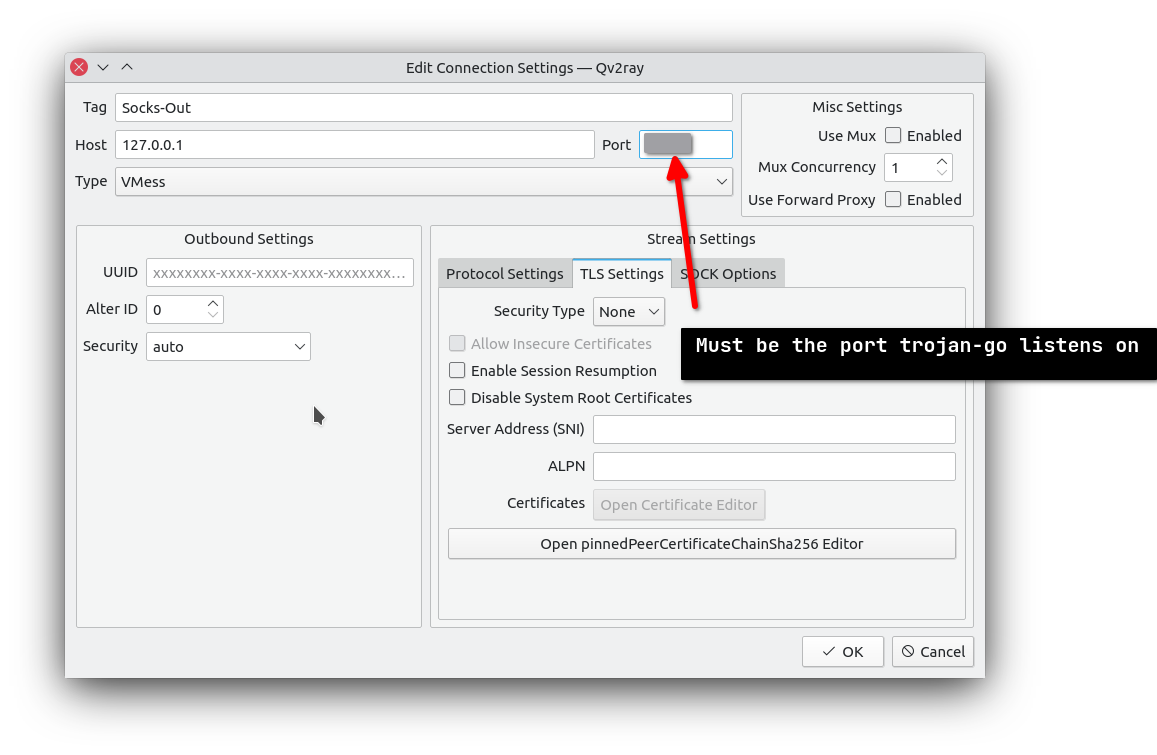Viewport: 1157px width, 755px height.
Task: Toggle Enable Session Resumption checkbox
Action: (457, 370)
